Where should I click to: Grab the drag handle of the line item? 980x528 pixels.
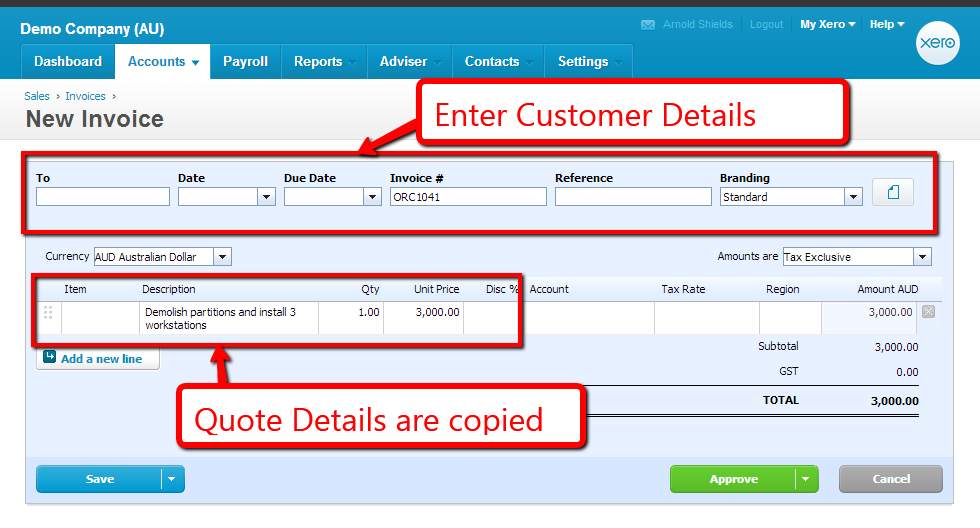pos(48,312)
